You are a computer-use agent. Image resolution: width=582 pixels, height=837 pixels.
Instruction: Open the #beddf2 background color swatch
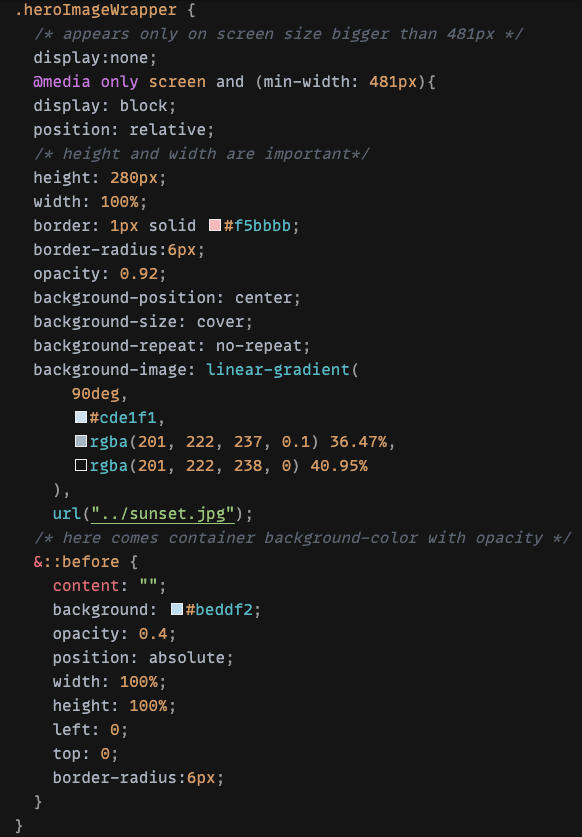click(177, 609)
